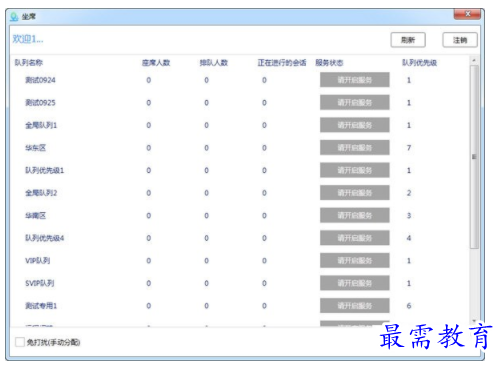Select queue name 全局队列2
The width and height of the screenshot is (501, 368).
coord(41,193)
